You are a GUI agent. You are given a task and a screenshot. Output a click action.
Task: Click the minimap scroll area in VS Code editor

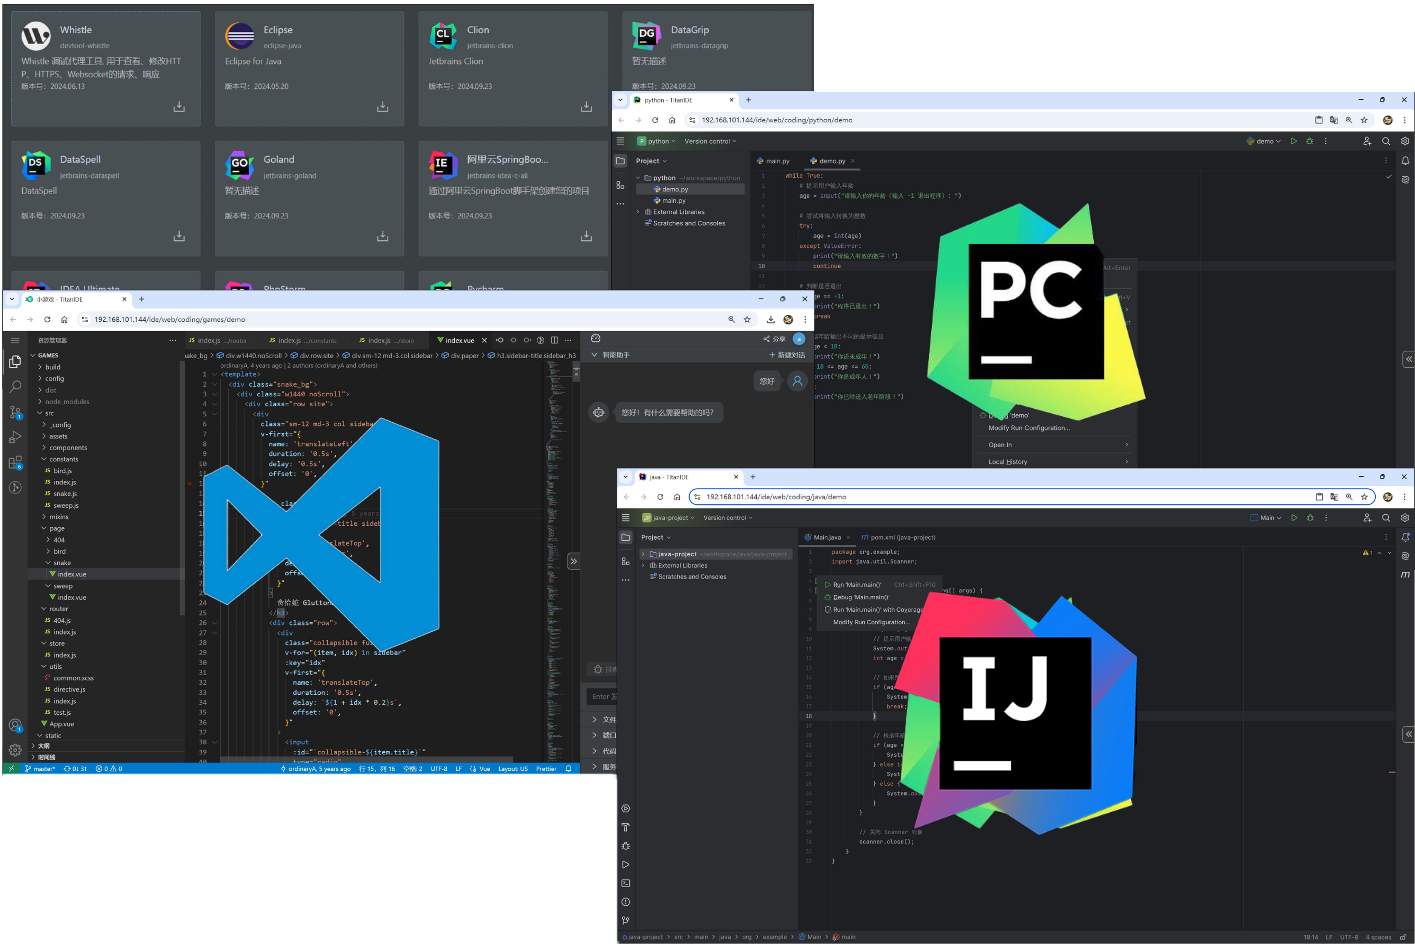pos(557,500)
